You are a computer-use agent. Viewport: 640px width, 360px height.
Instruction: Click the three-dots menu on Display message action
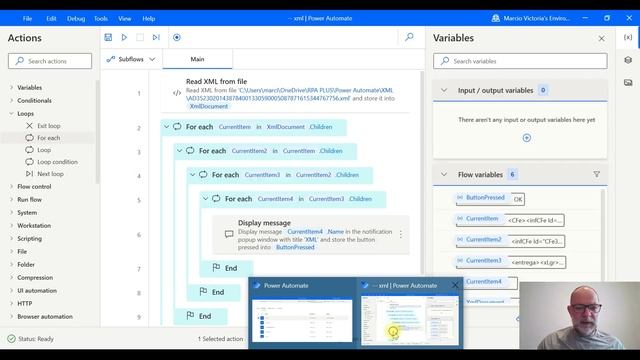point(401,234)
